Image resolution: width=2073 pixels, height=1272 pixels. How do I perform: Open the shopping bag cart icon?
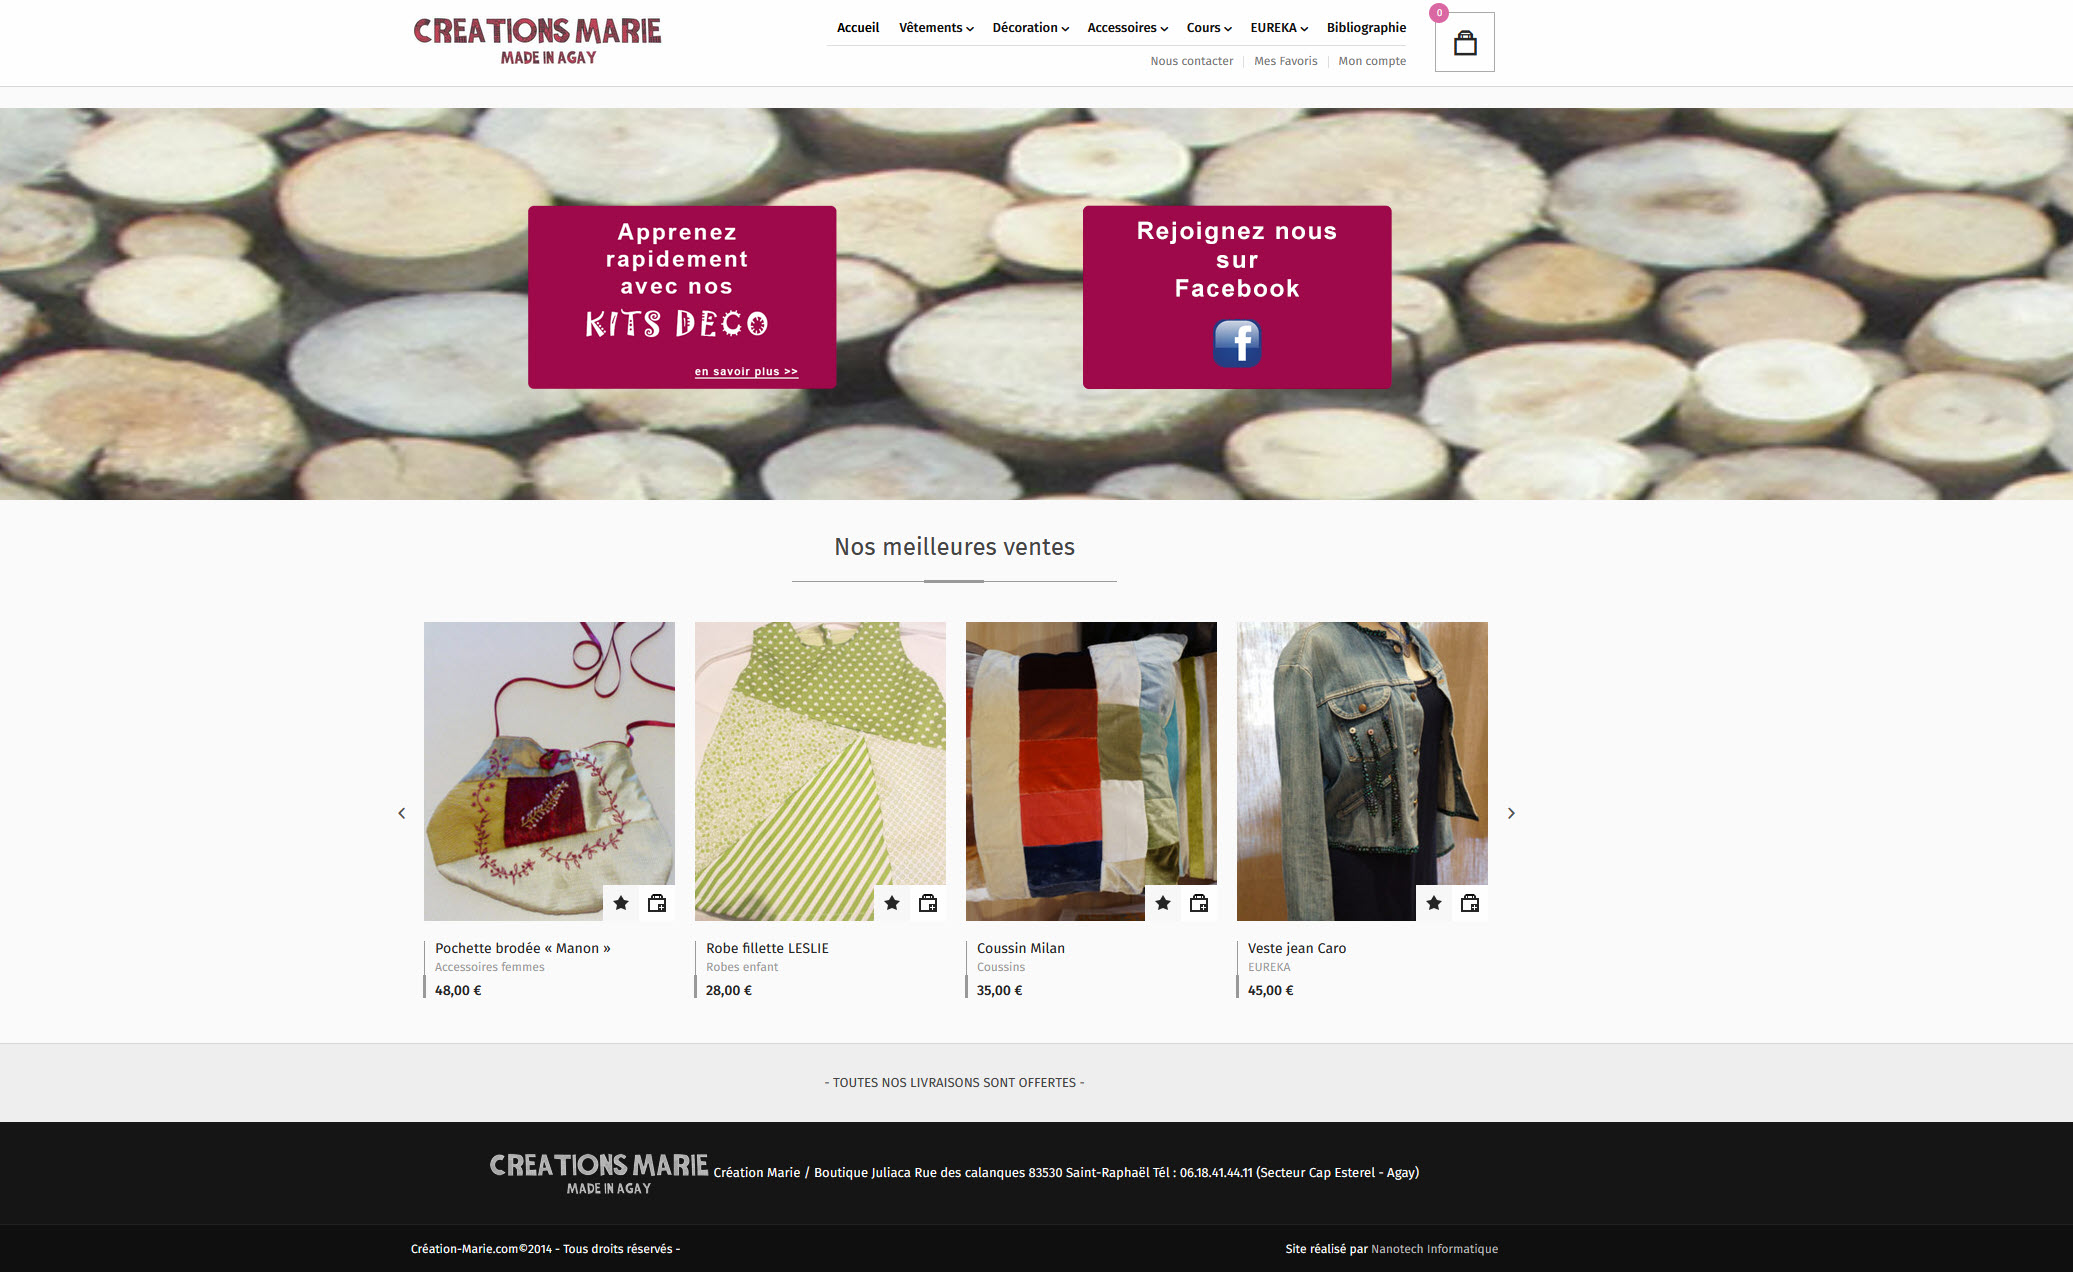coord(1464,42)
